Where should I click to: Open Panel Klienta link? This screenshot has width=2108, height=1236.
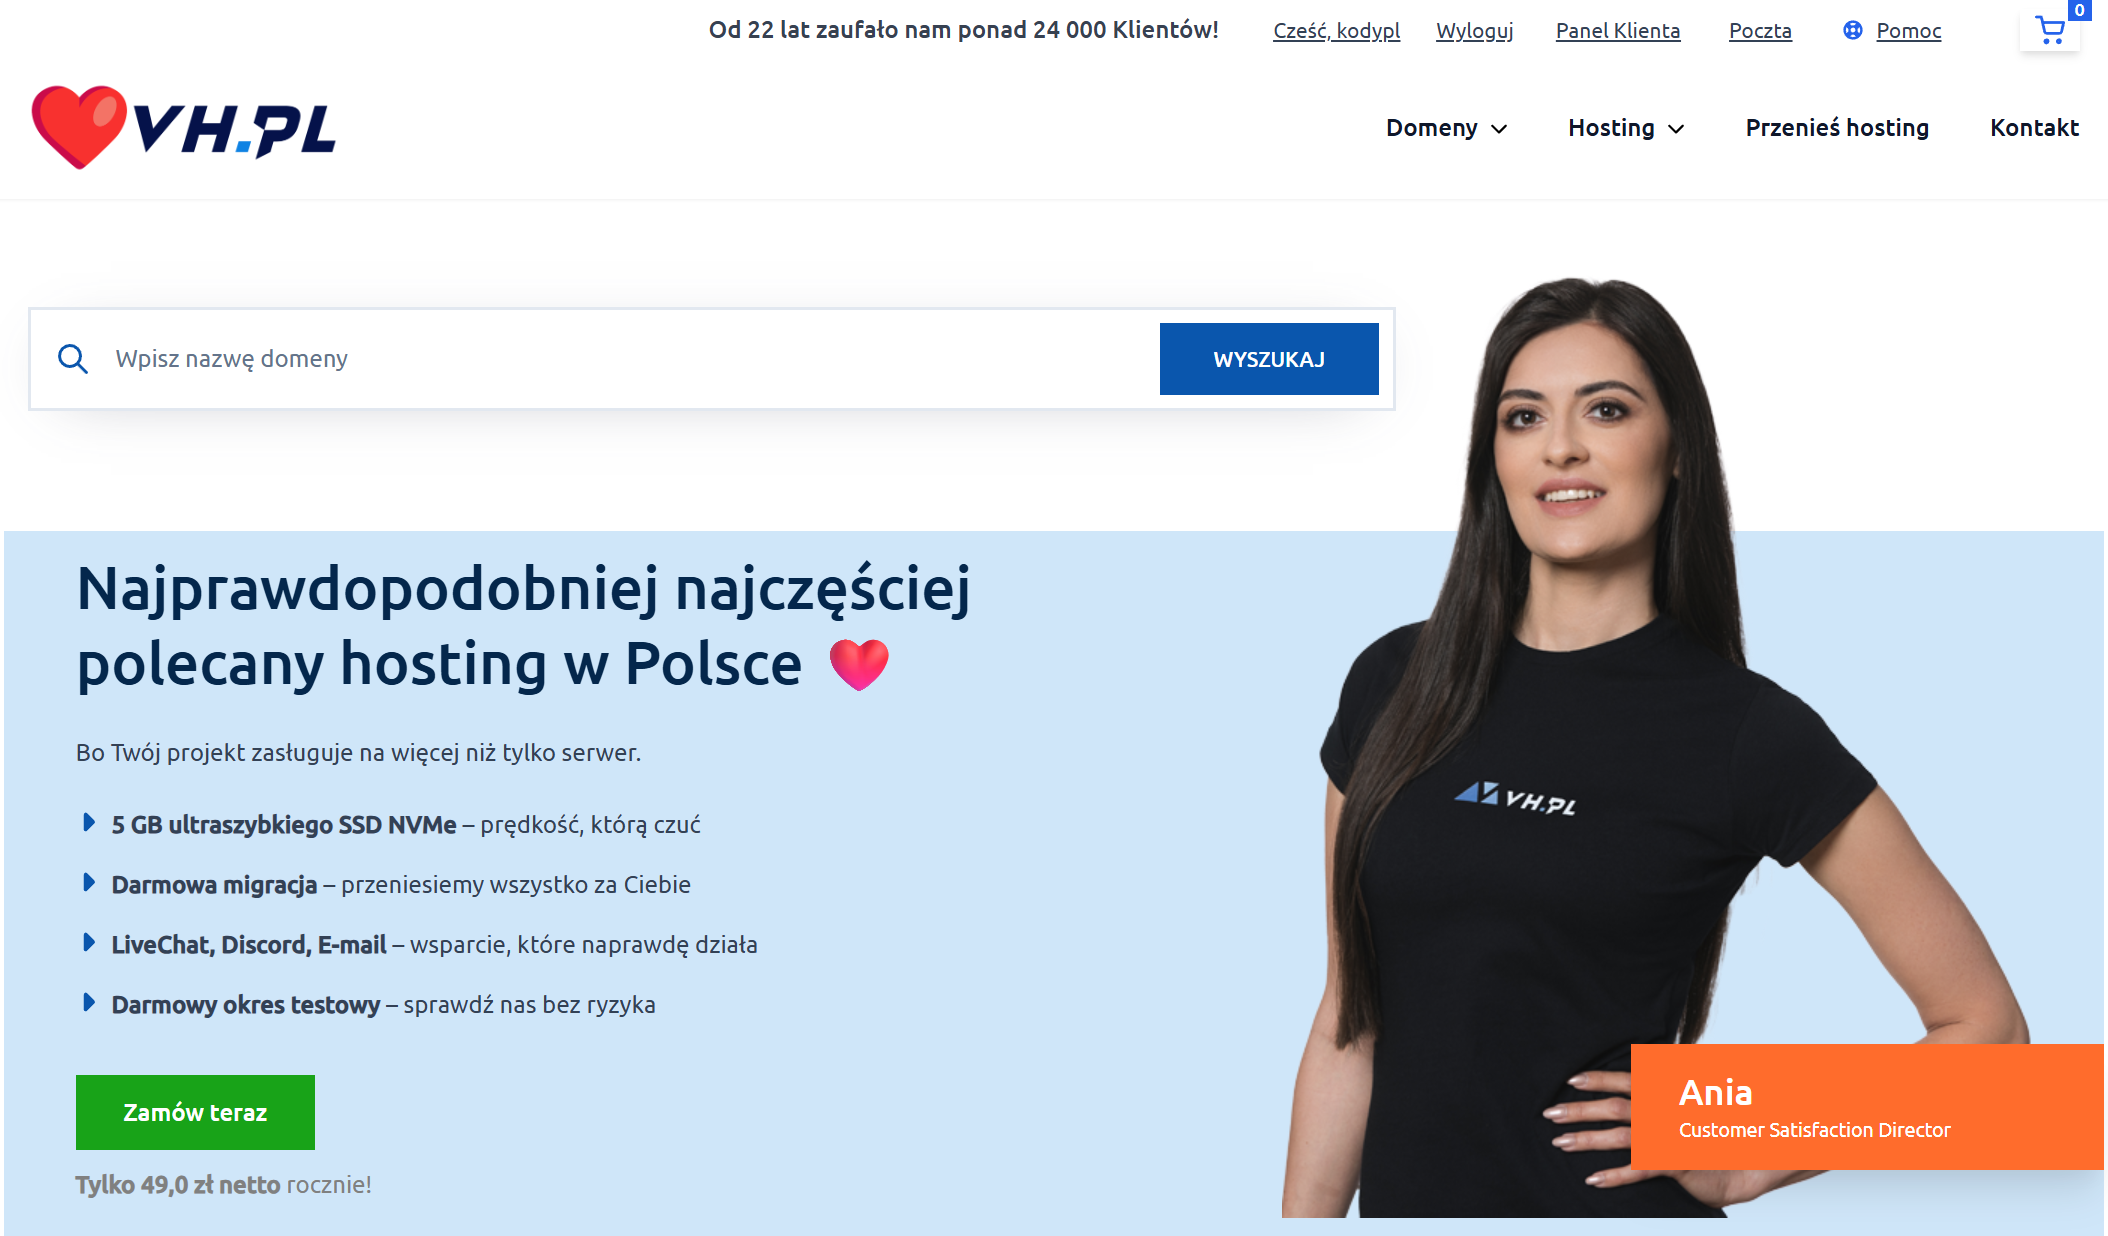pos(1617,31)
